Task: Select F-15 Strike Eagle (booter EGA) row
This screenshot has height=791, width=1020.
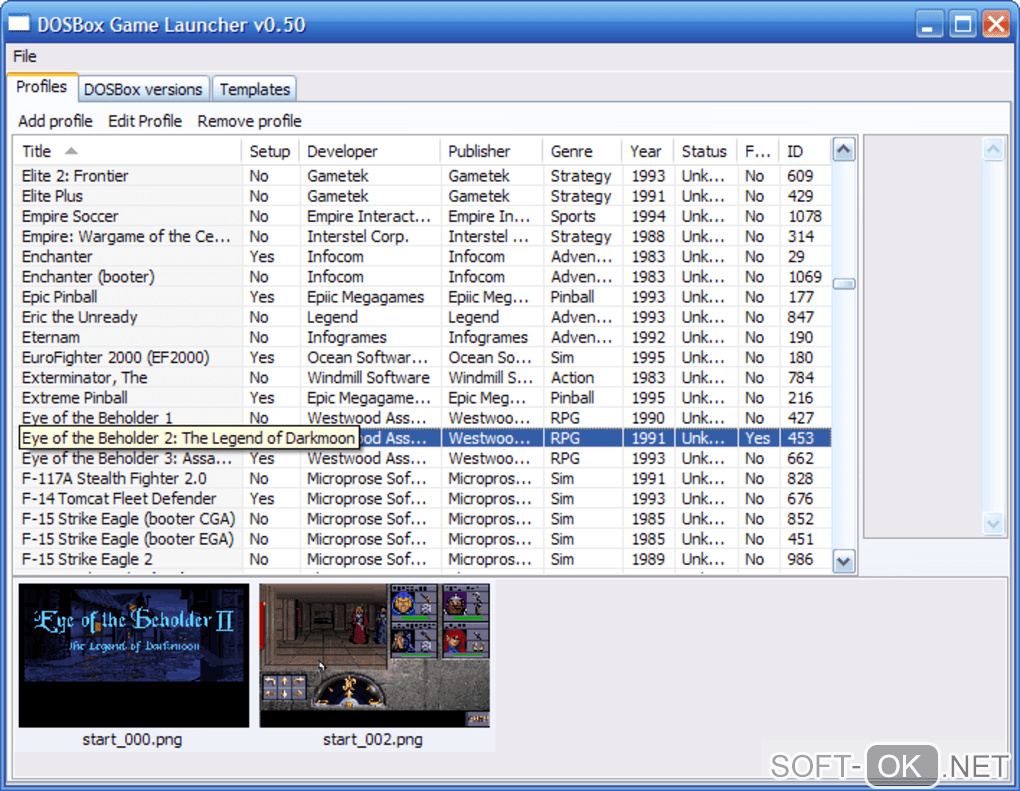Action: pyautogui.click(x=423, y=539)
